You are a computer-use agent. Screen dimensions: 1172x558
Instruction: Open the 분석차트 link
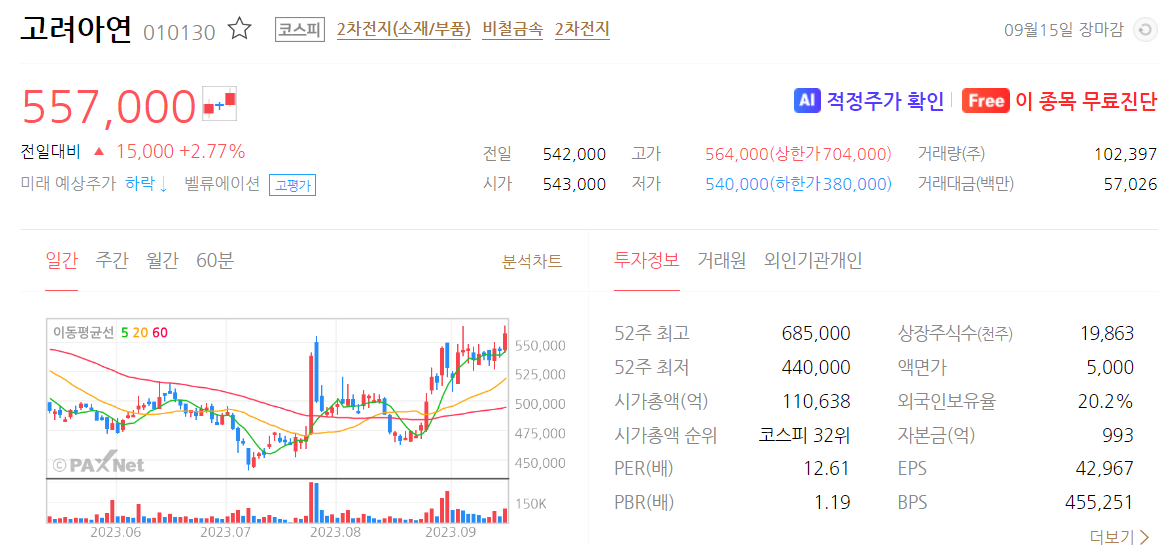click(532, 261)
